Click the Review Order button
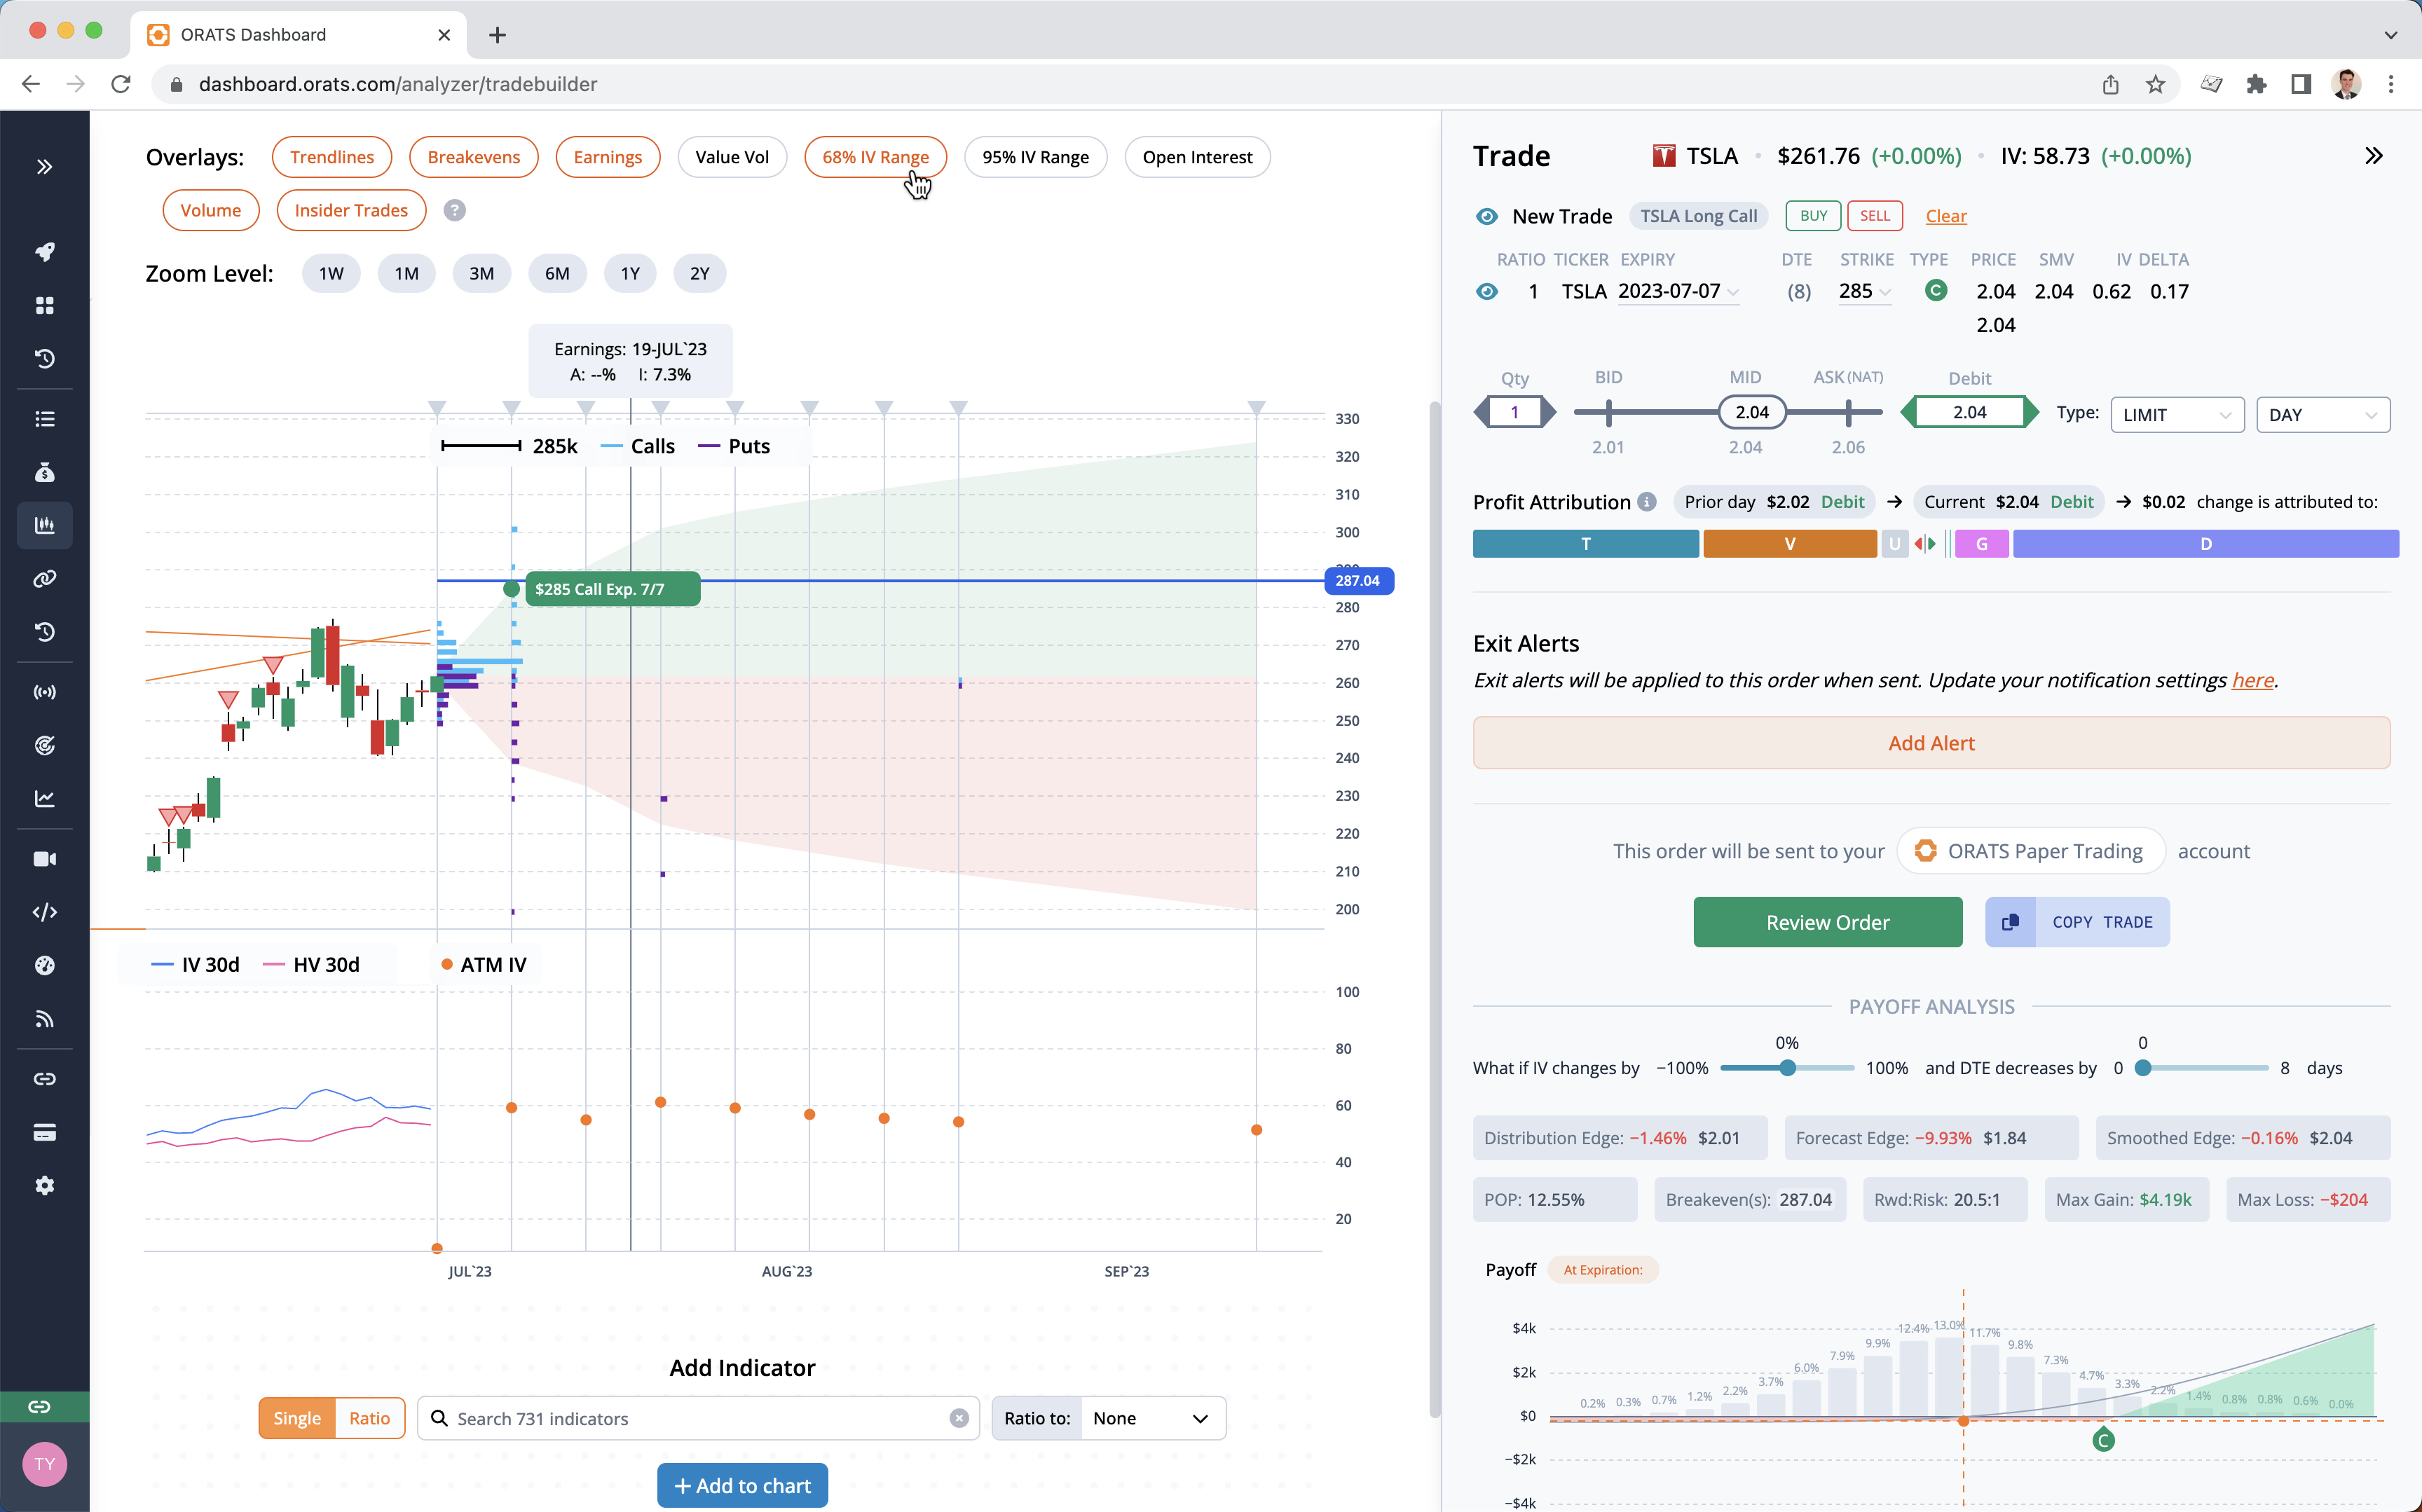 point(1827,921)
